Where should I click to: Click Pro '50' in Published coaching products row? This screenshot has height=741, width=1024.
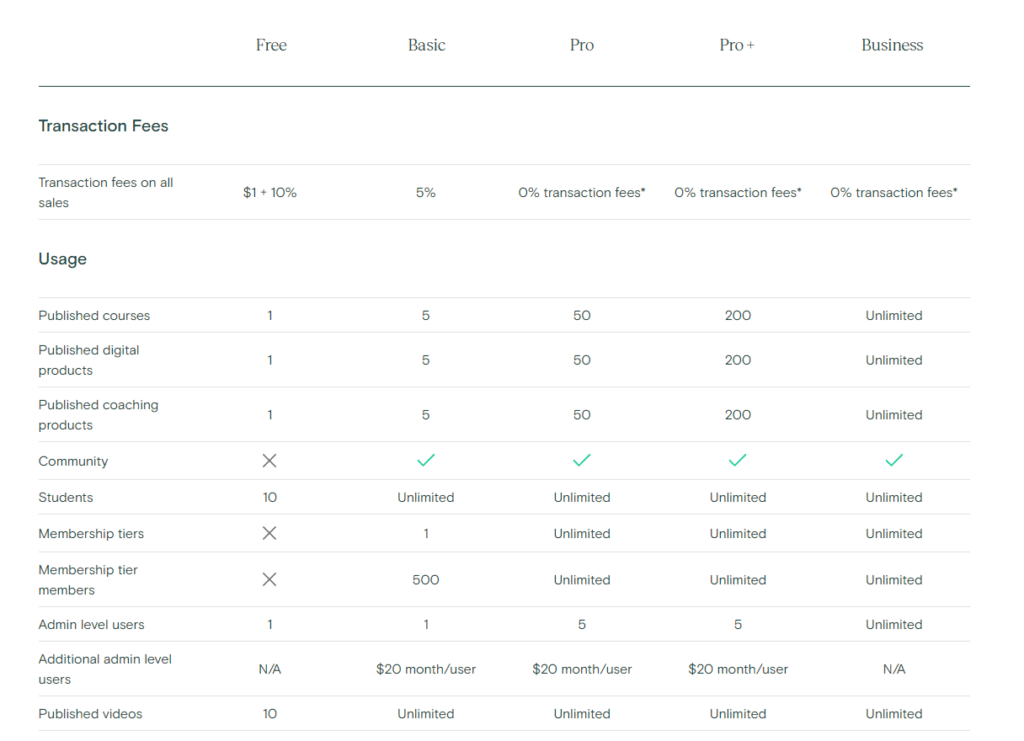point(582,415)
